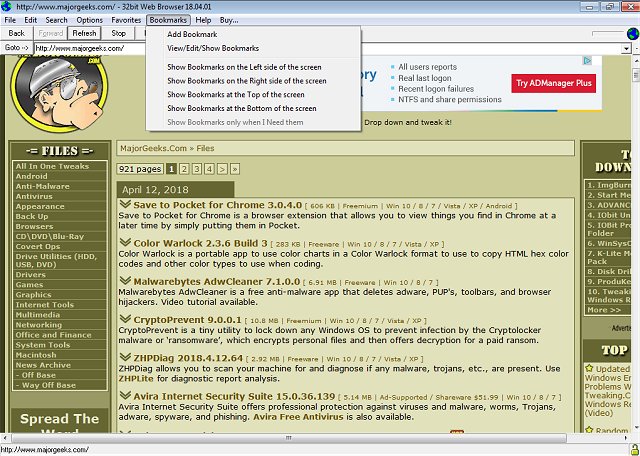Open the Search menu
640x456 pixels.
pyautogui.click(x=56, y=20)
